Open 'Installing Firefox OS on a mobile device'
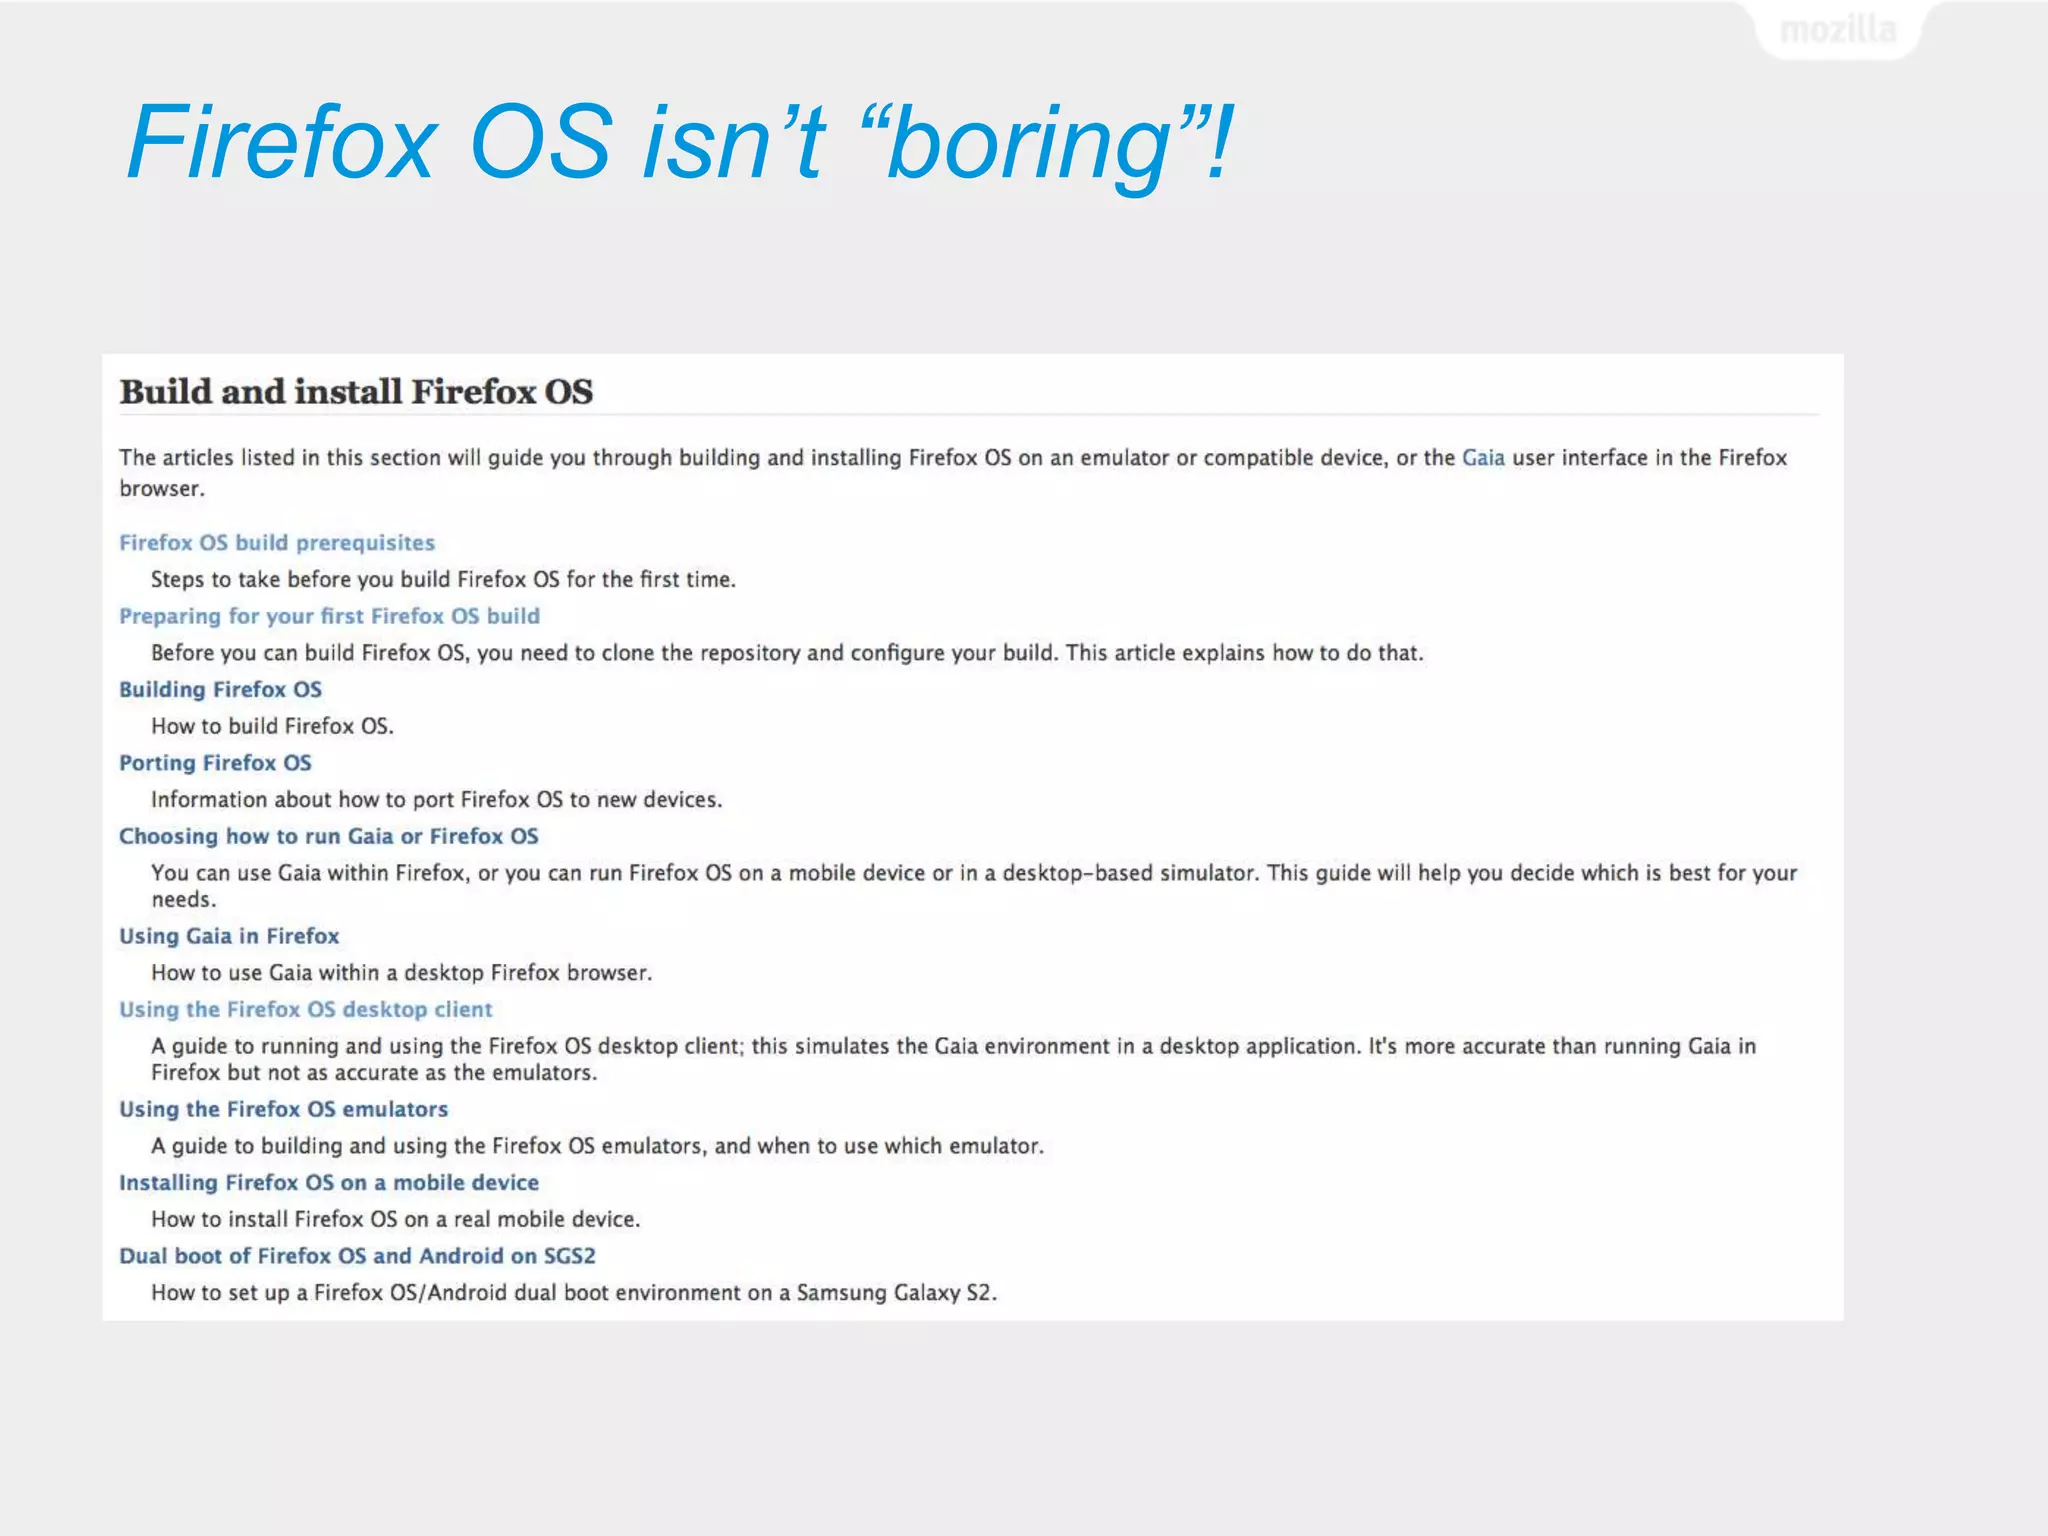The width and height of the screenshot is (2048, 1536). point(329,1183)
